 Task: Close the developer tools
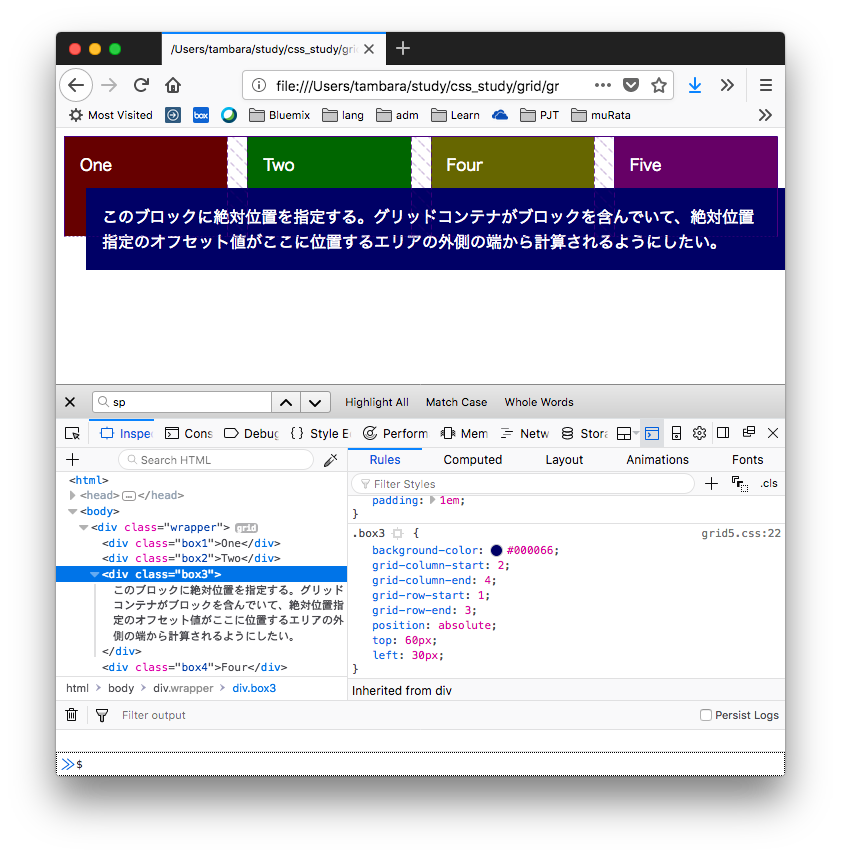[773, 433]
